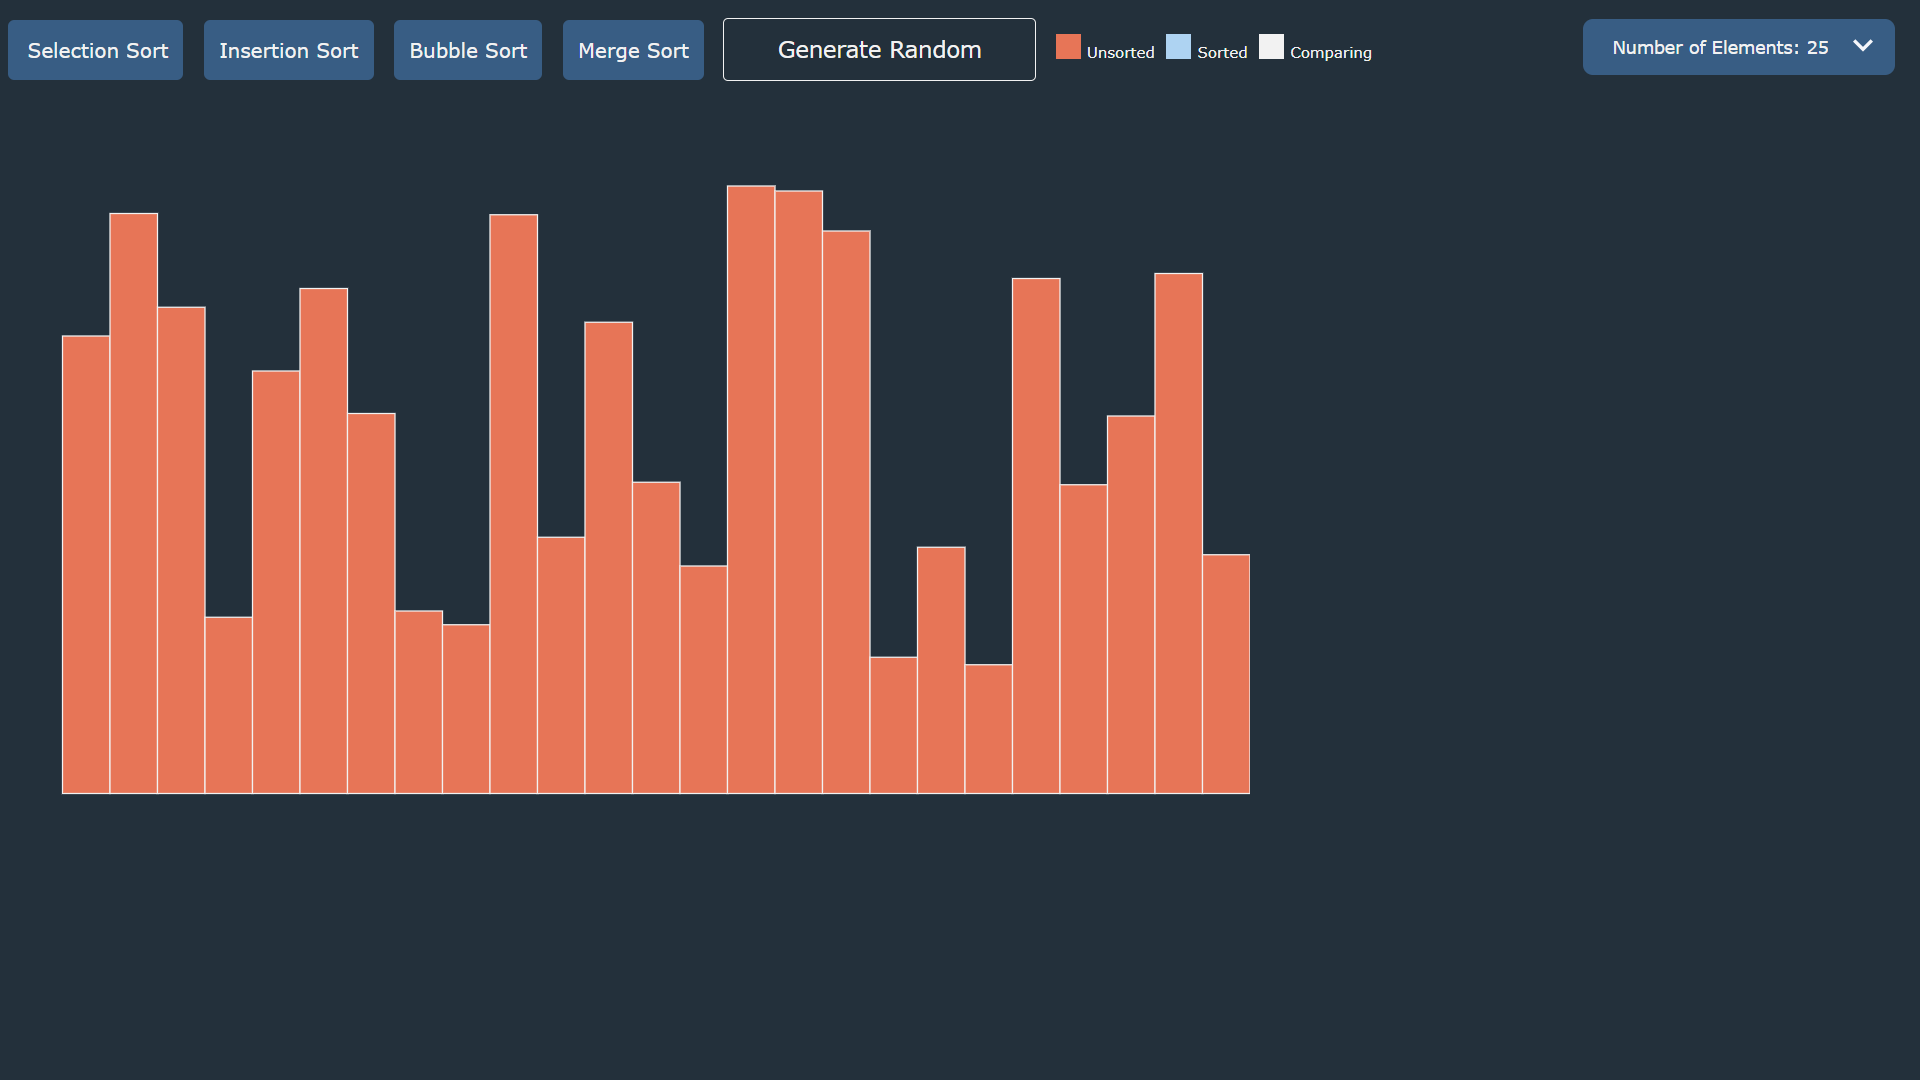Click the Unsorted legend label text
Screen dimensions: 1920x1080
(1120, 52)
